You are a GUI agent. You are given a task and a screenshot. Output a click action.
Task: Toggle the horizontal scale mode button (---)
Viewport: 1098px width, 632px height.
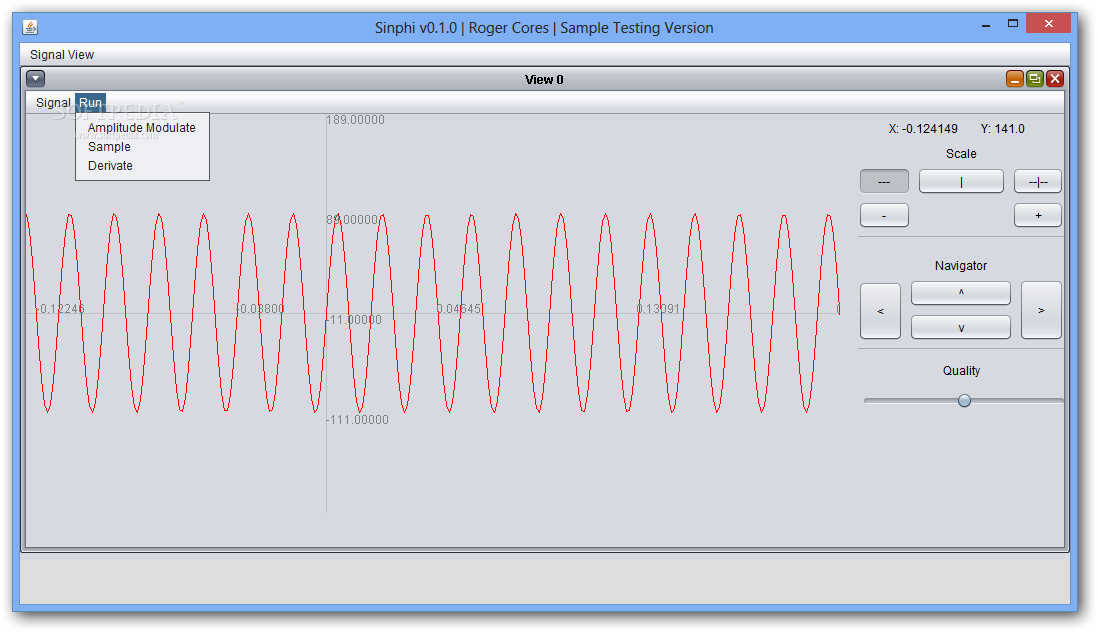884,181
